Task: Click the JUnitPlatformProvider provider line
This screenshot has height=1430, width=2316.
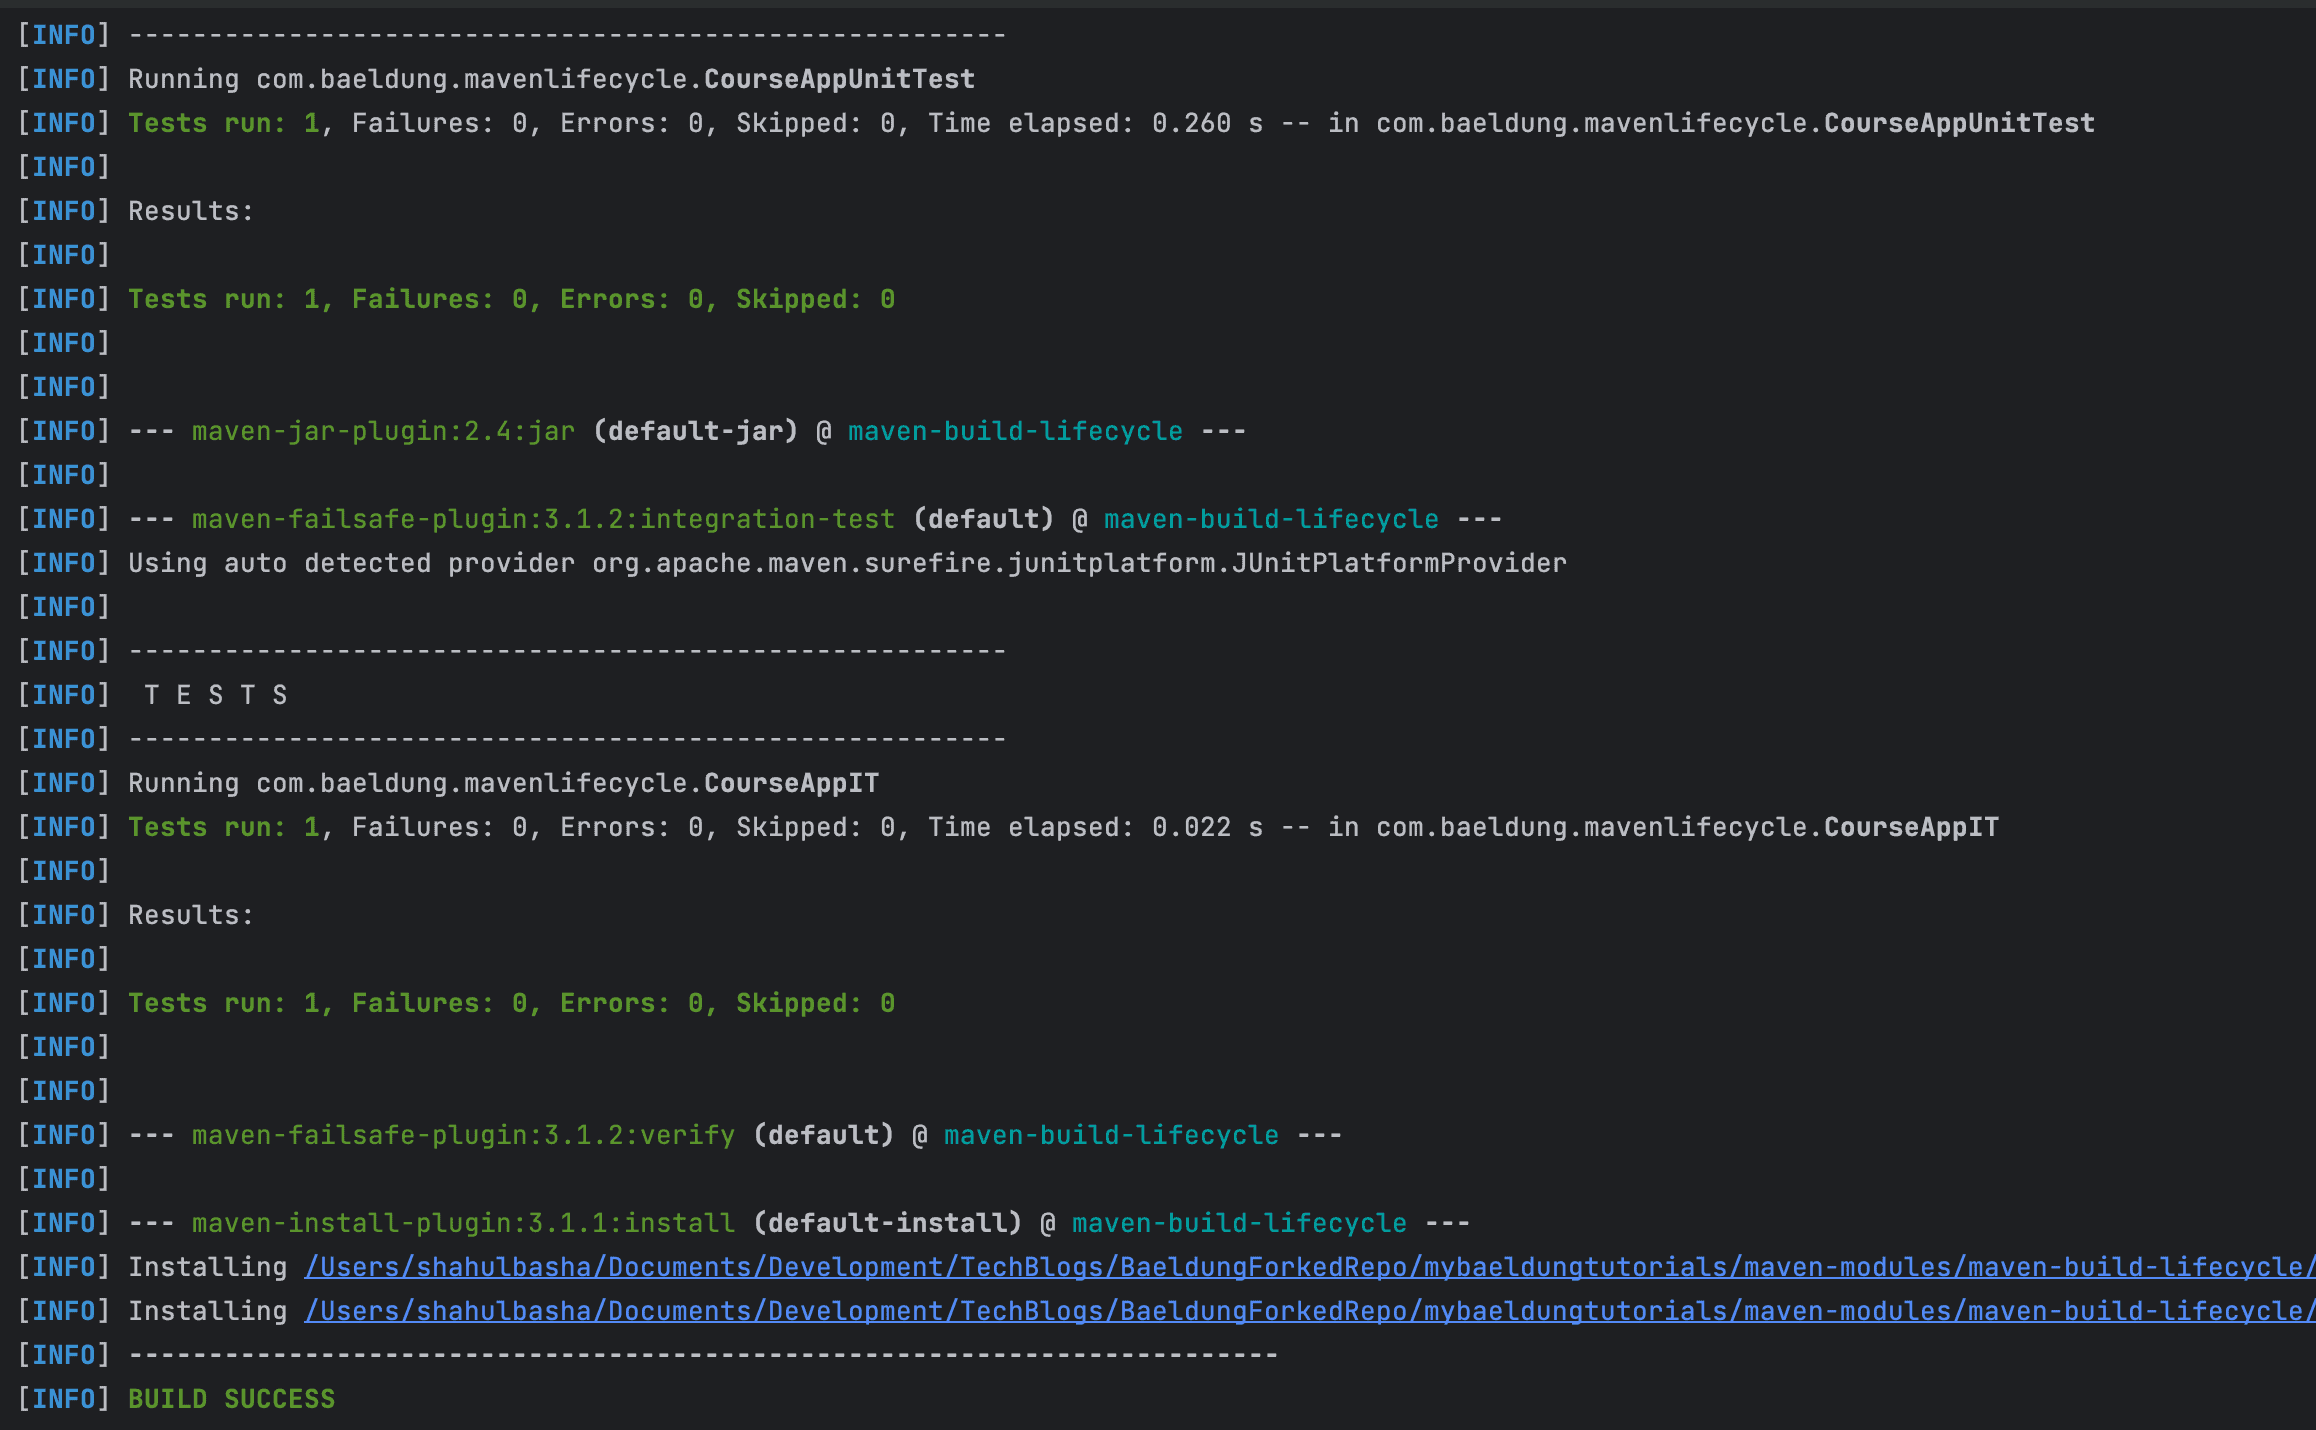Action: (847, 563)
